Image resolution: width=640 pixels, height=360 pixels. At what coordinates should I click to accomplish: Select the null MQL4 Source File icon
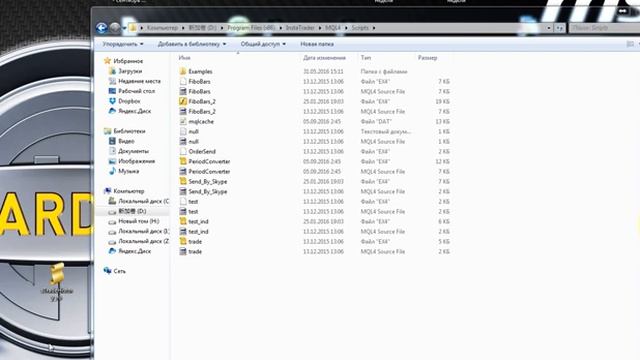pos(183,142)
